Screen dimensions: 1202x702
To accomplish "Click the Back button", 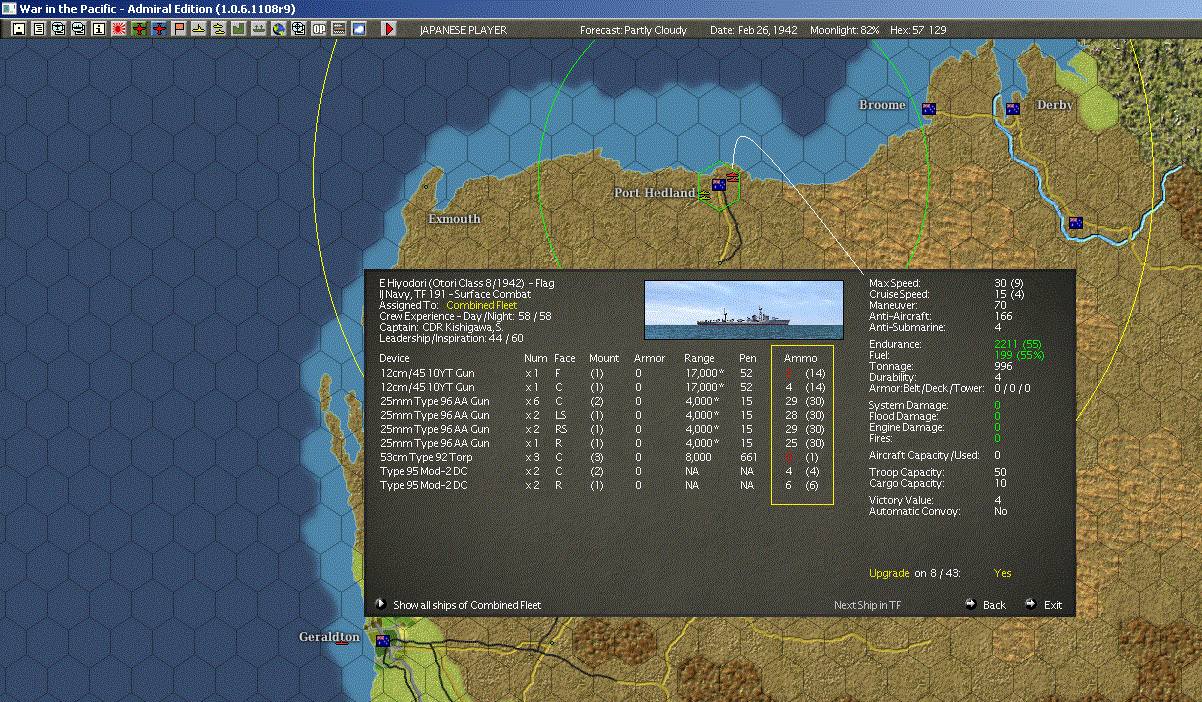I will pos(994,605).
